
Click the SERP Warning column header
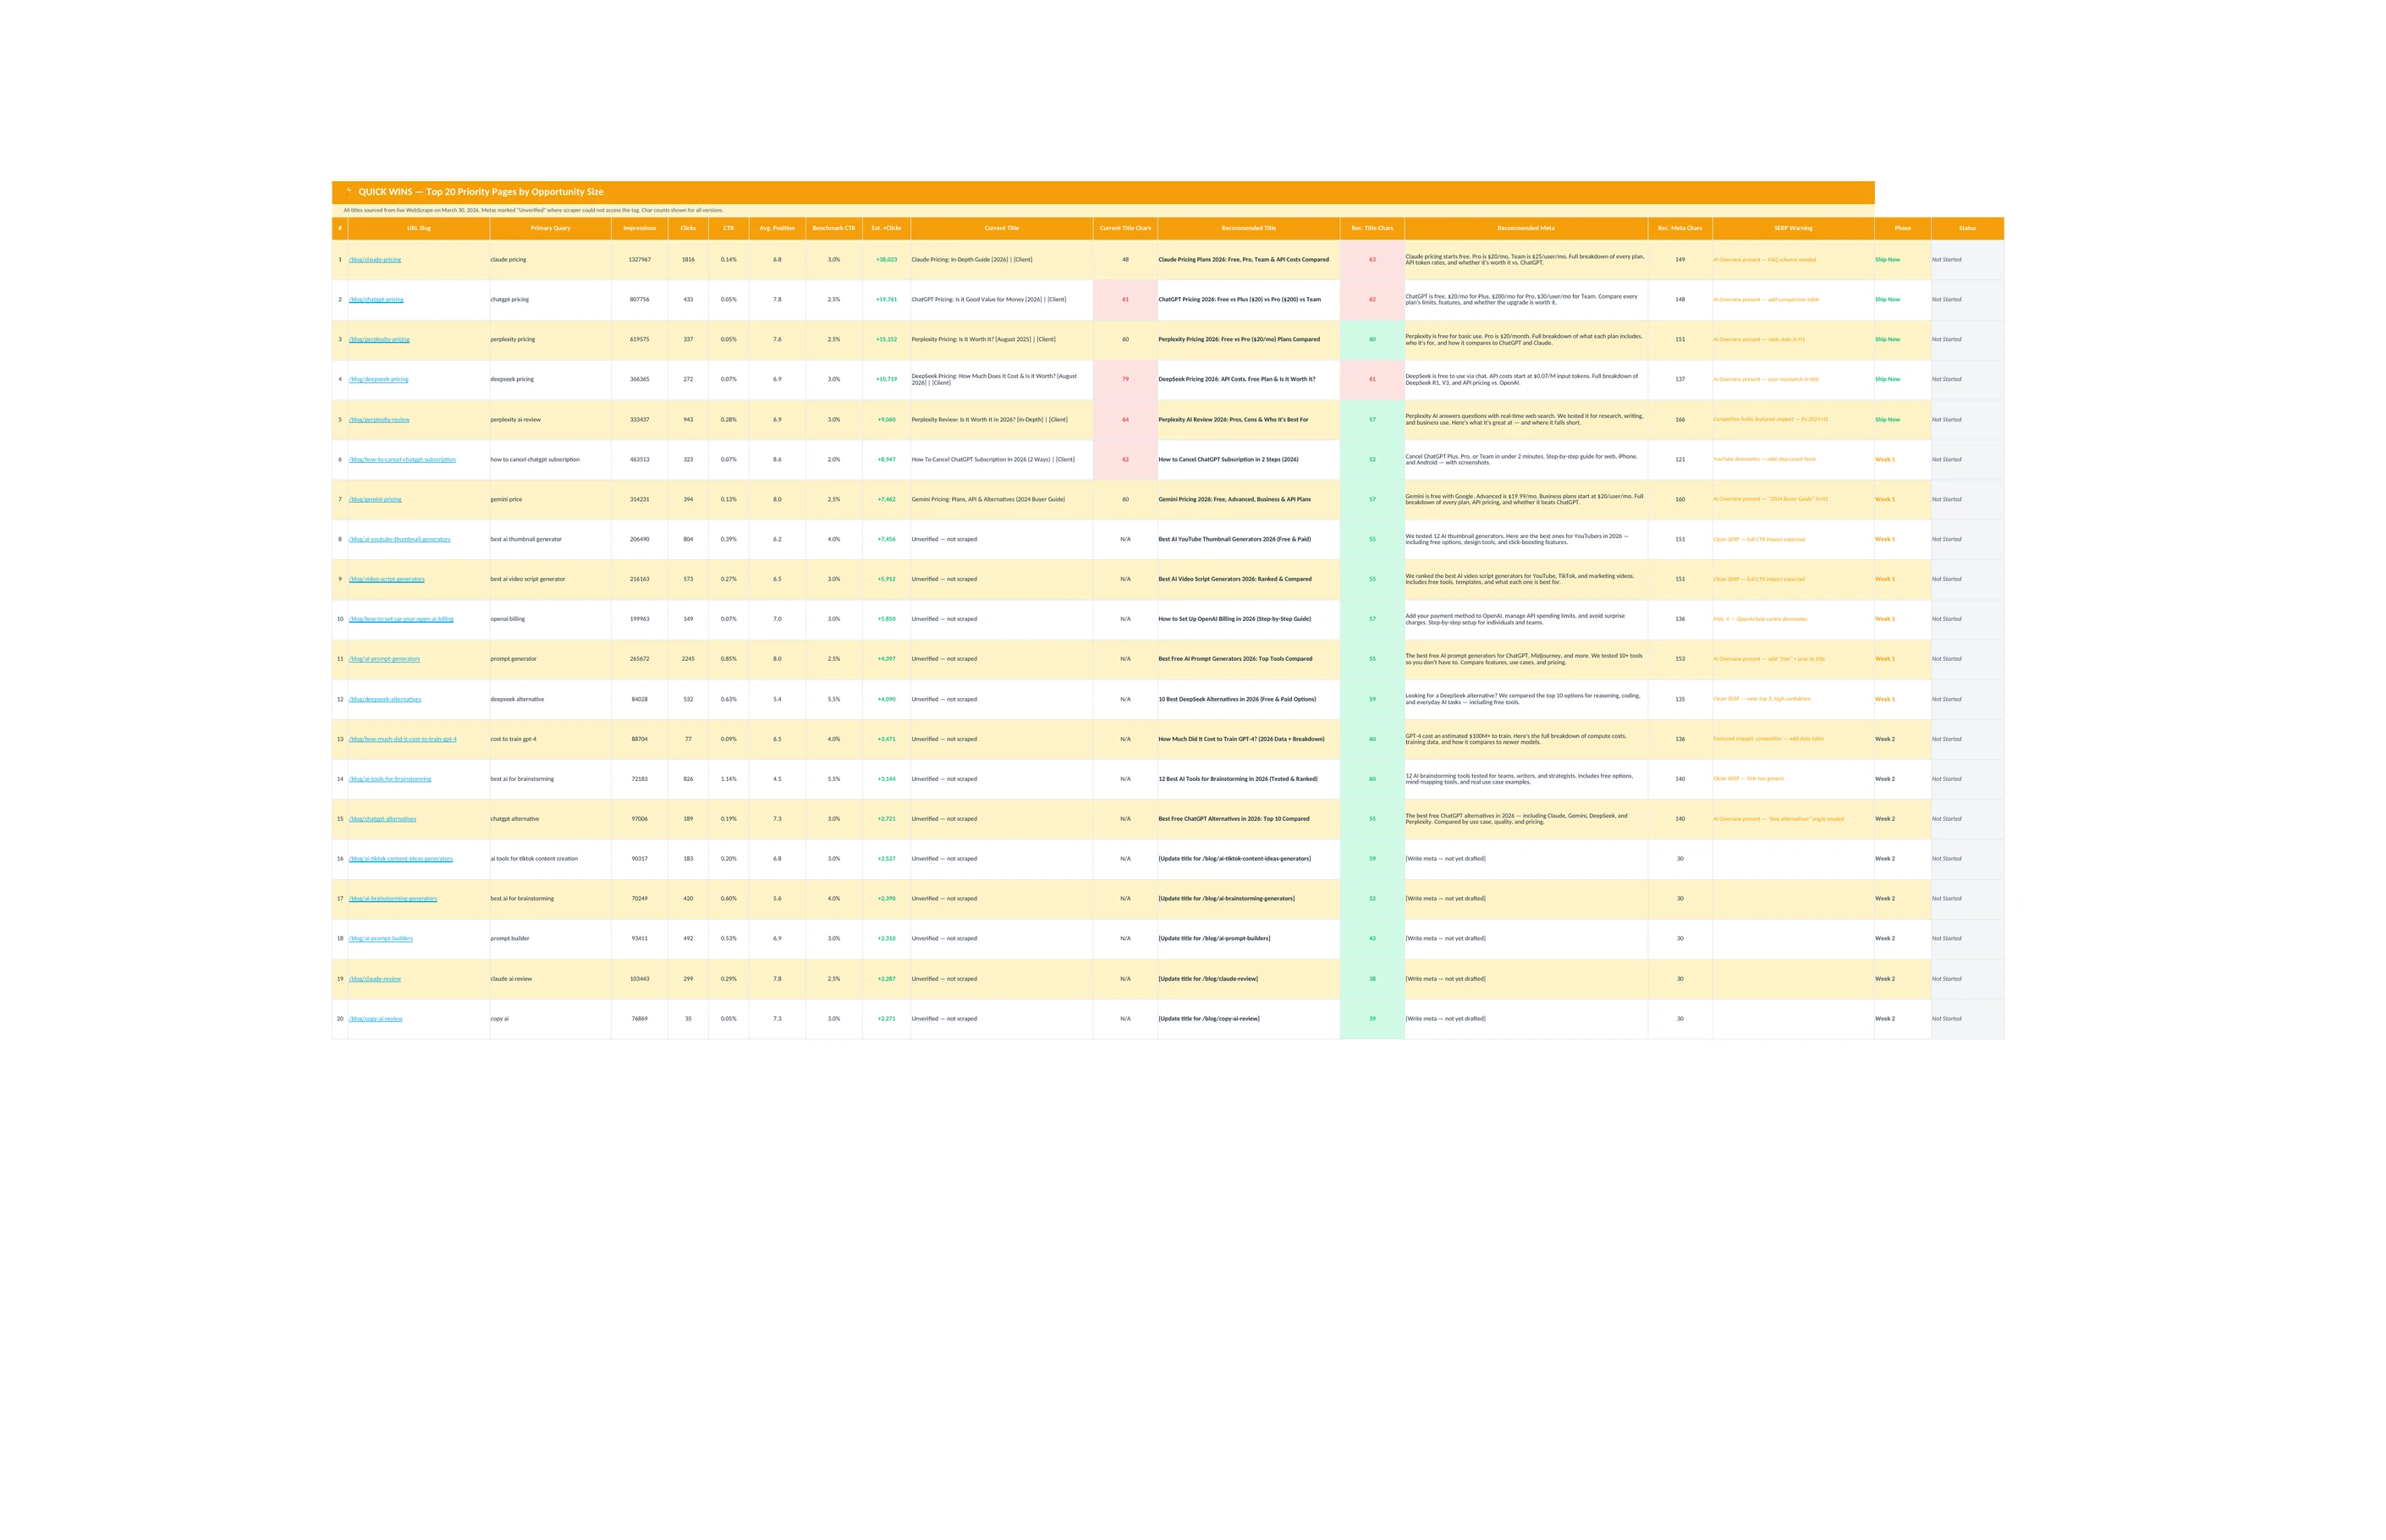pyautogui.click(x=1793, y=228)
